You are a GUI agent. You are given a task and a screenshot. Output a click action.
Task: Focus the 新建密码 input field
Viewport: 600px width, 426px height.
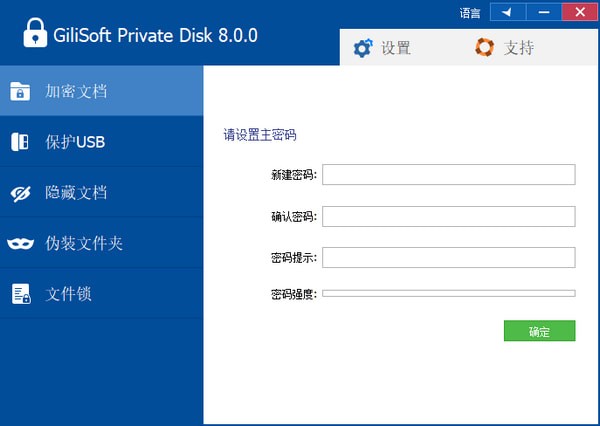[x=448, y=175]
